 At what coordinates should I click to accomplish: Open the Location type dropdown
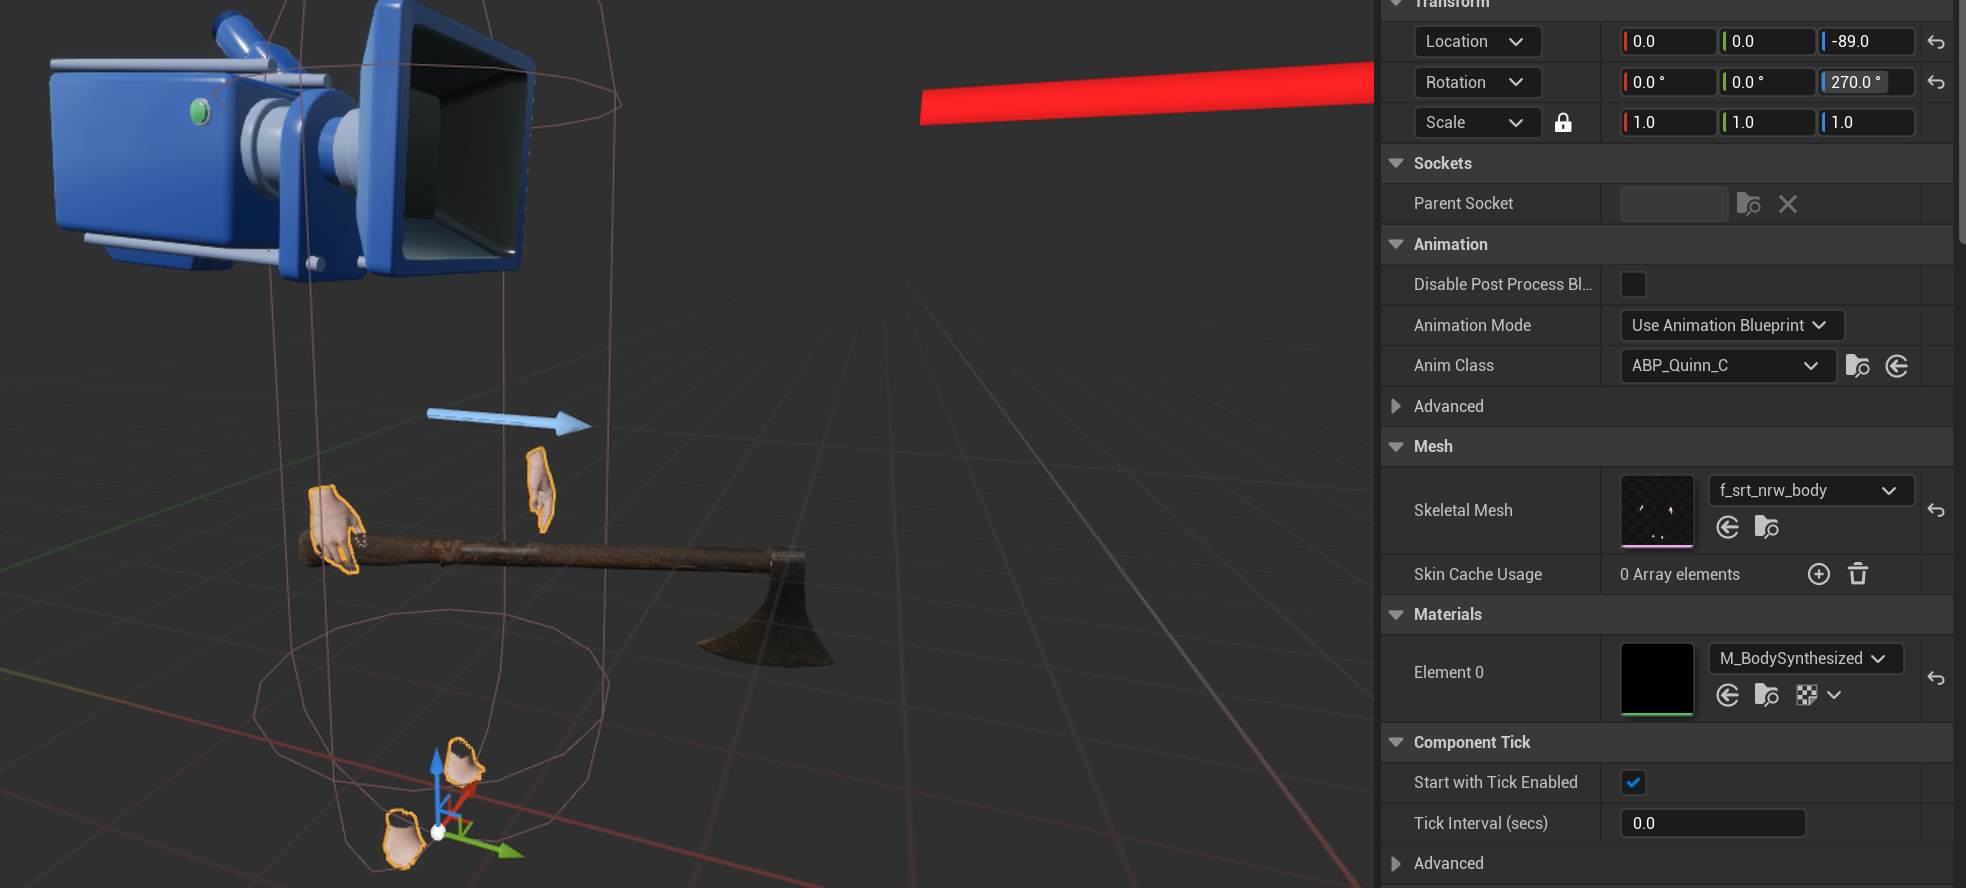1477,42
